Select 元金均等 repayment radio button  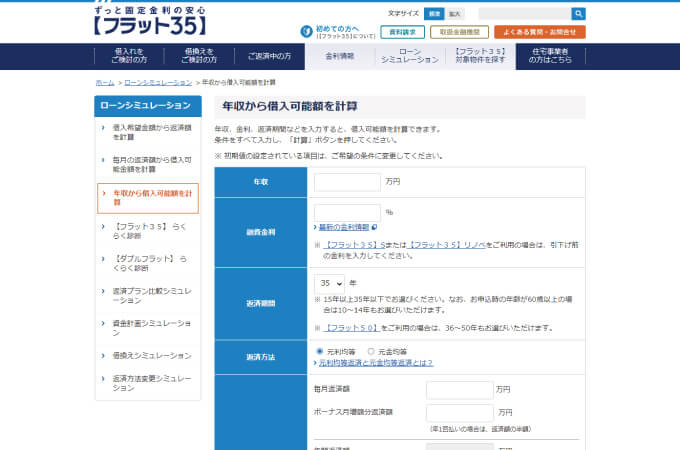371,351
